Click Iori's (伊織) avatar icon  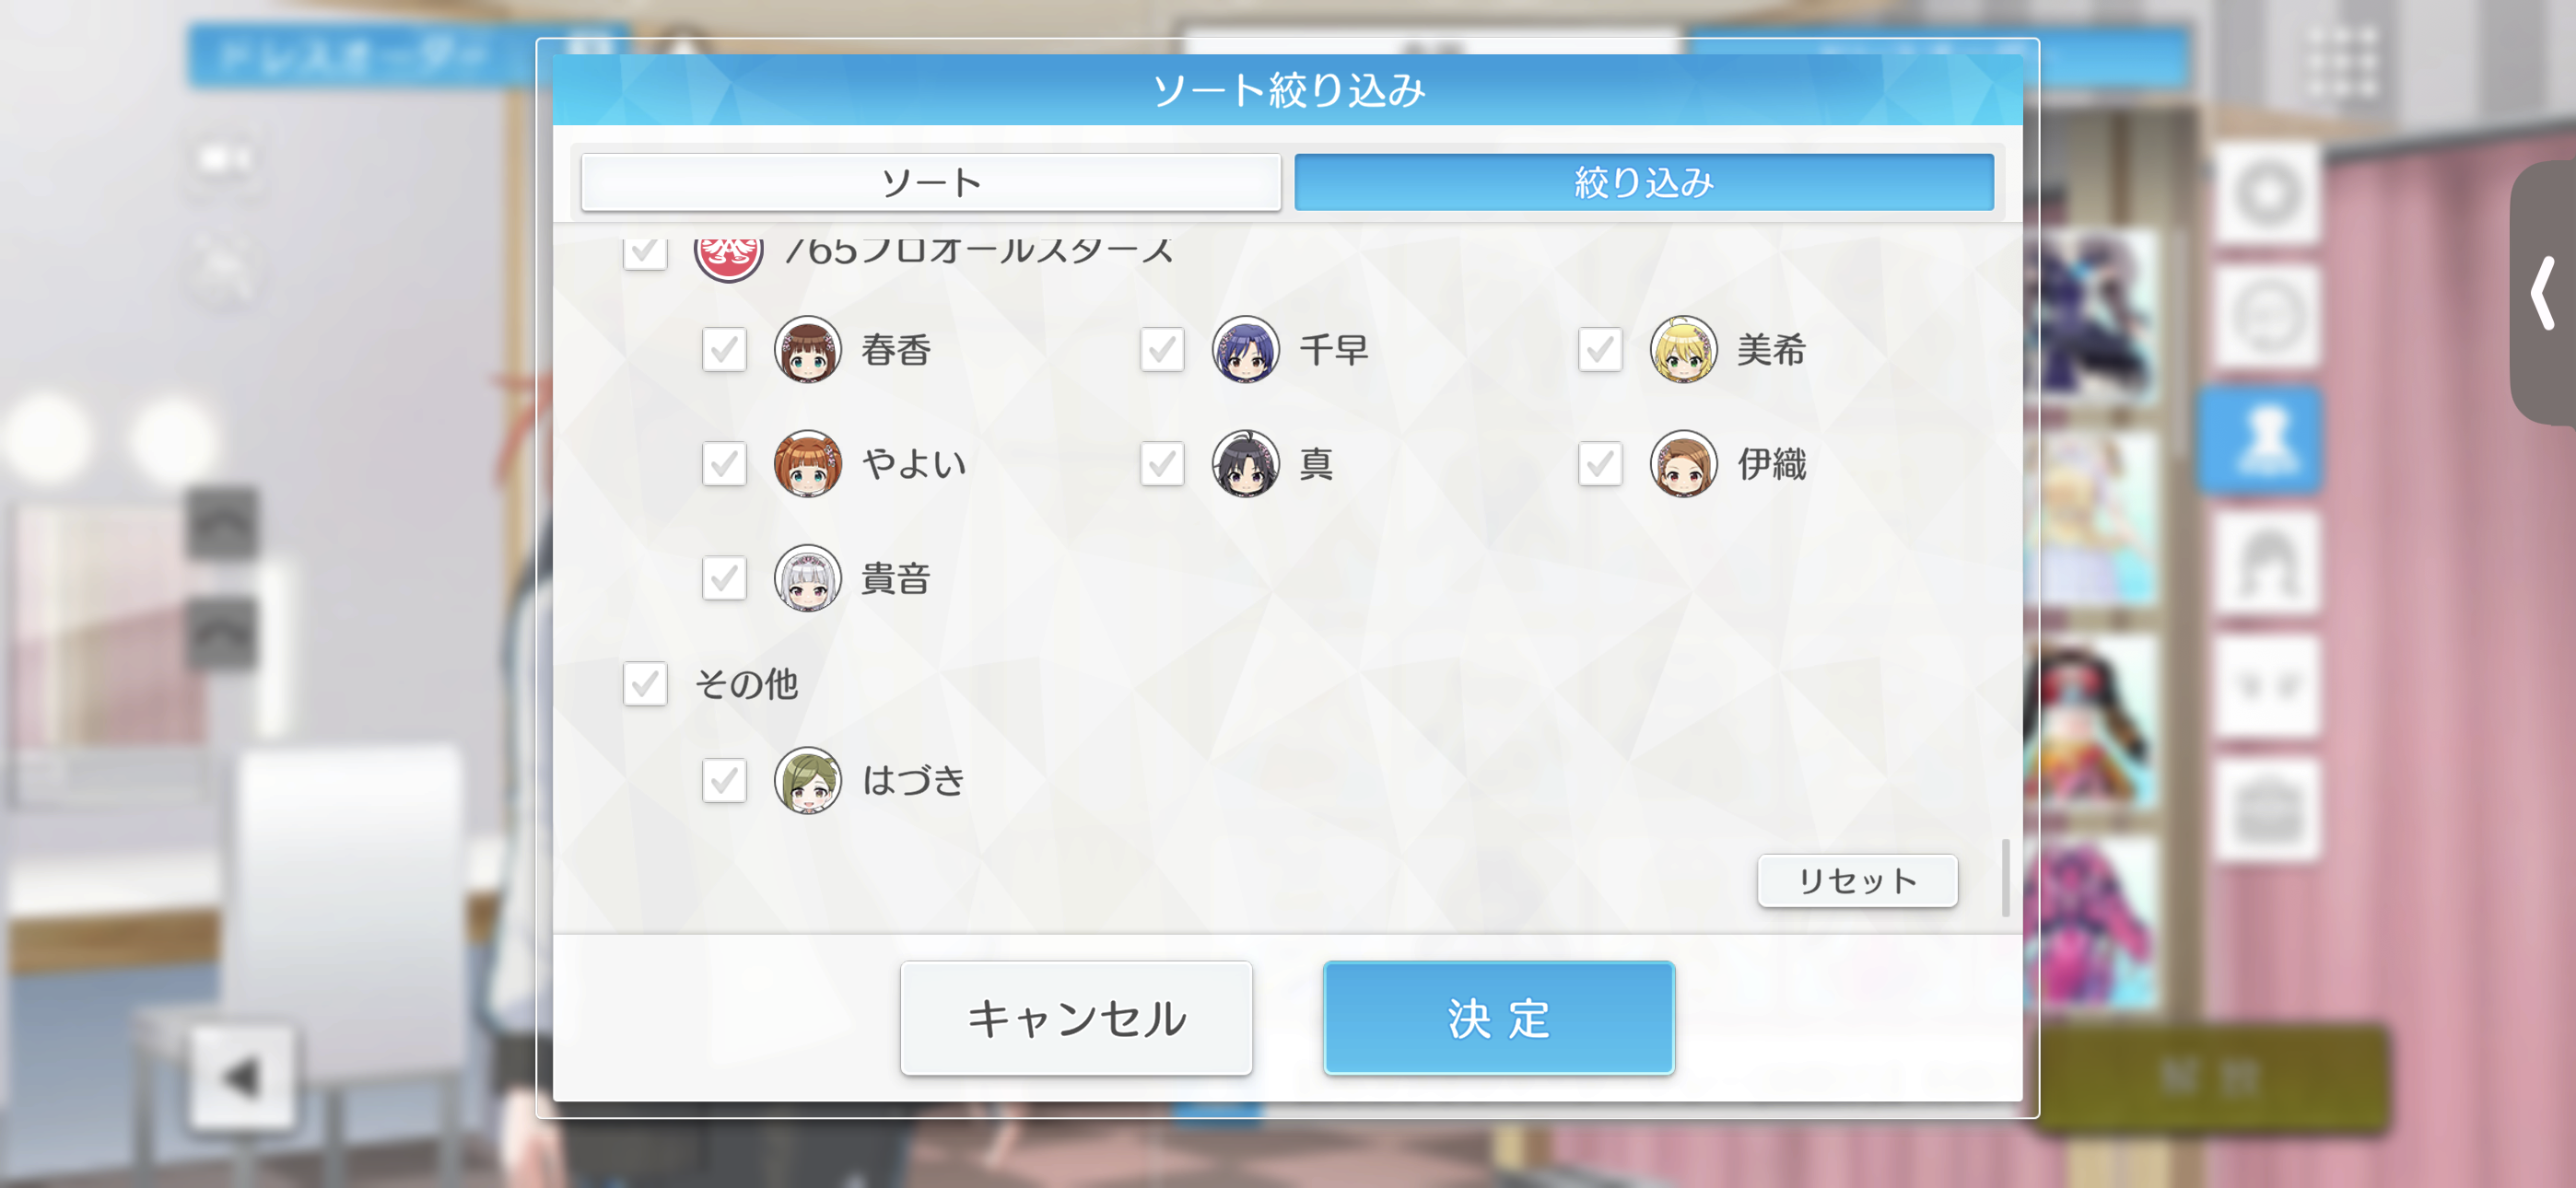coord(1683,464)
